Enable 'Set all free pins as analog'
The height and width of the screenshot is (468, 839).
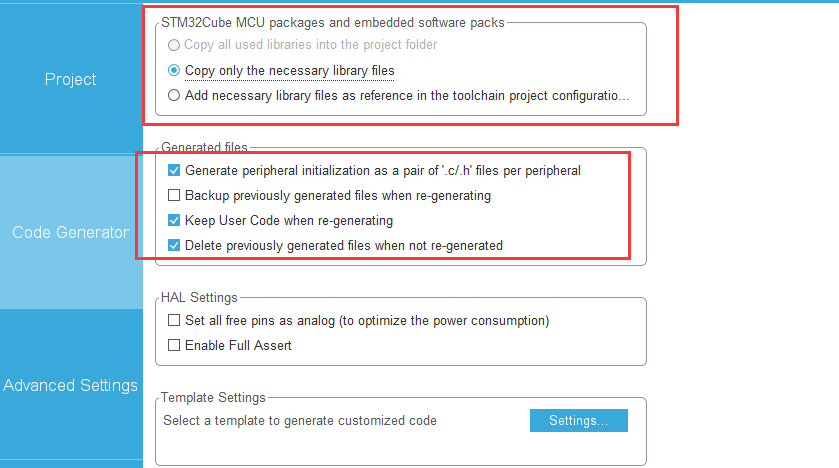click(x=175, y=321)
